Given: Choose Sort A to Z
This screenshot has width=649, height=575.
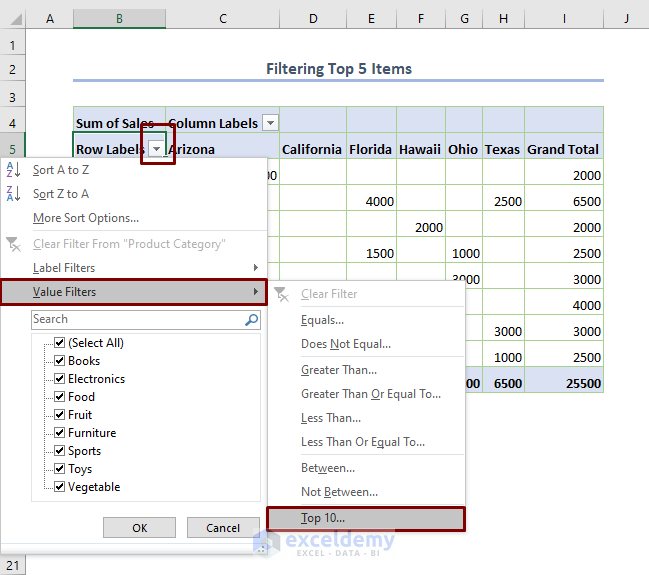Looking at the screenshot, I should [134, 170].
